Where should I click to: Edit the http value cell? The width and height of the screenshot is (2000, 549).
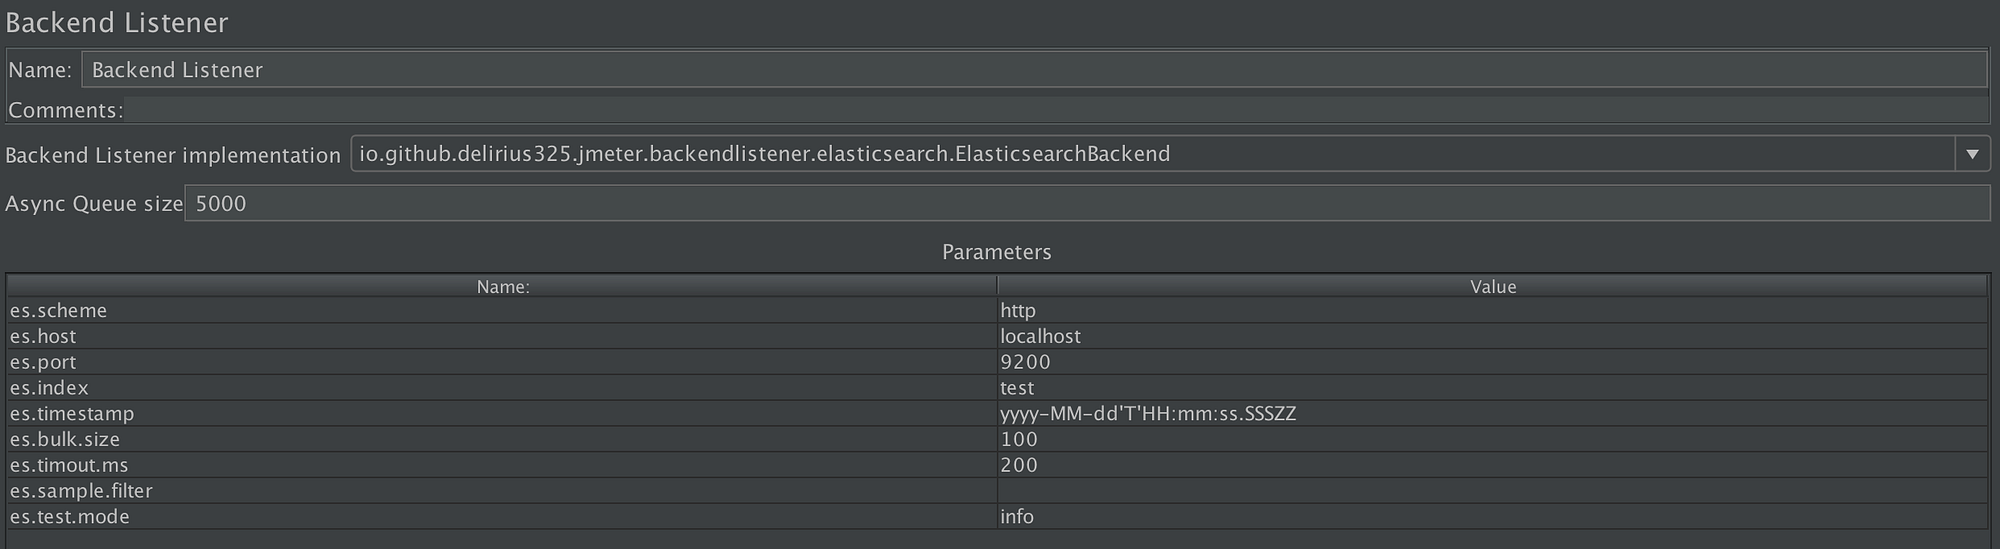1490,311
